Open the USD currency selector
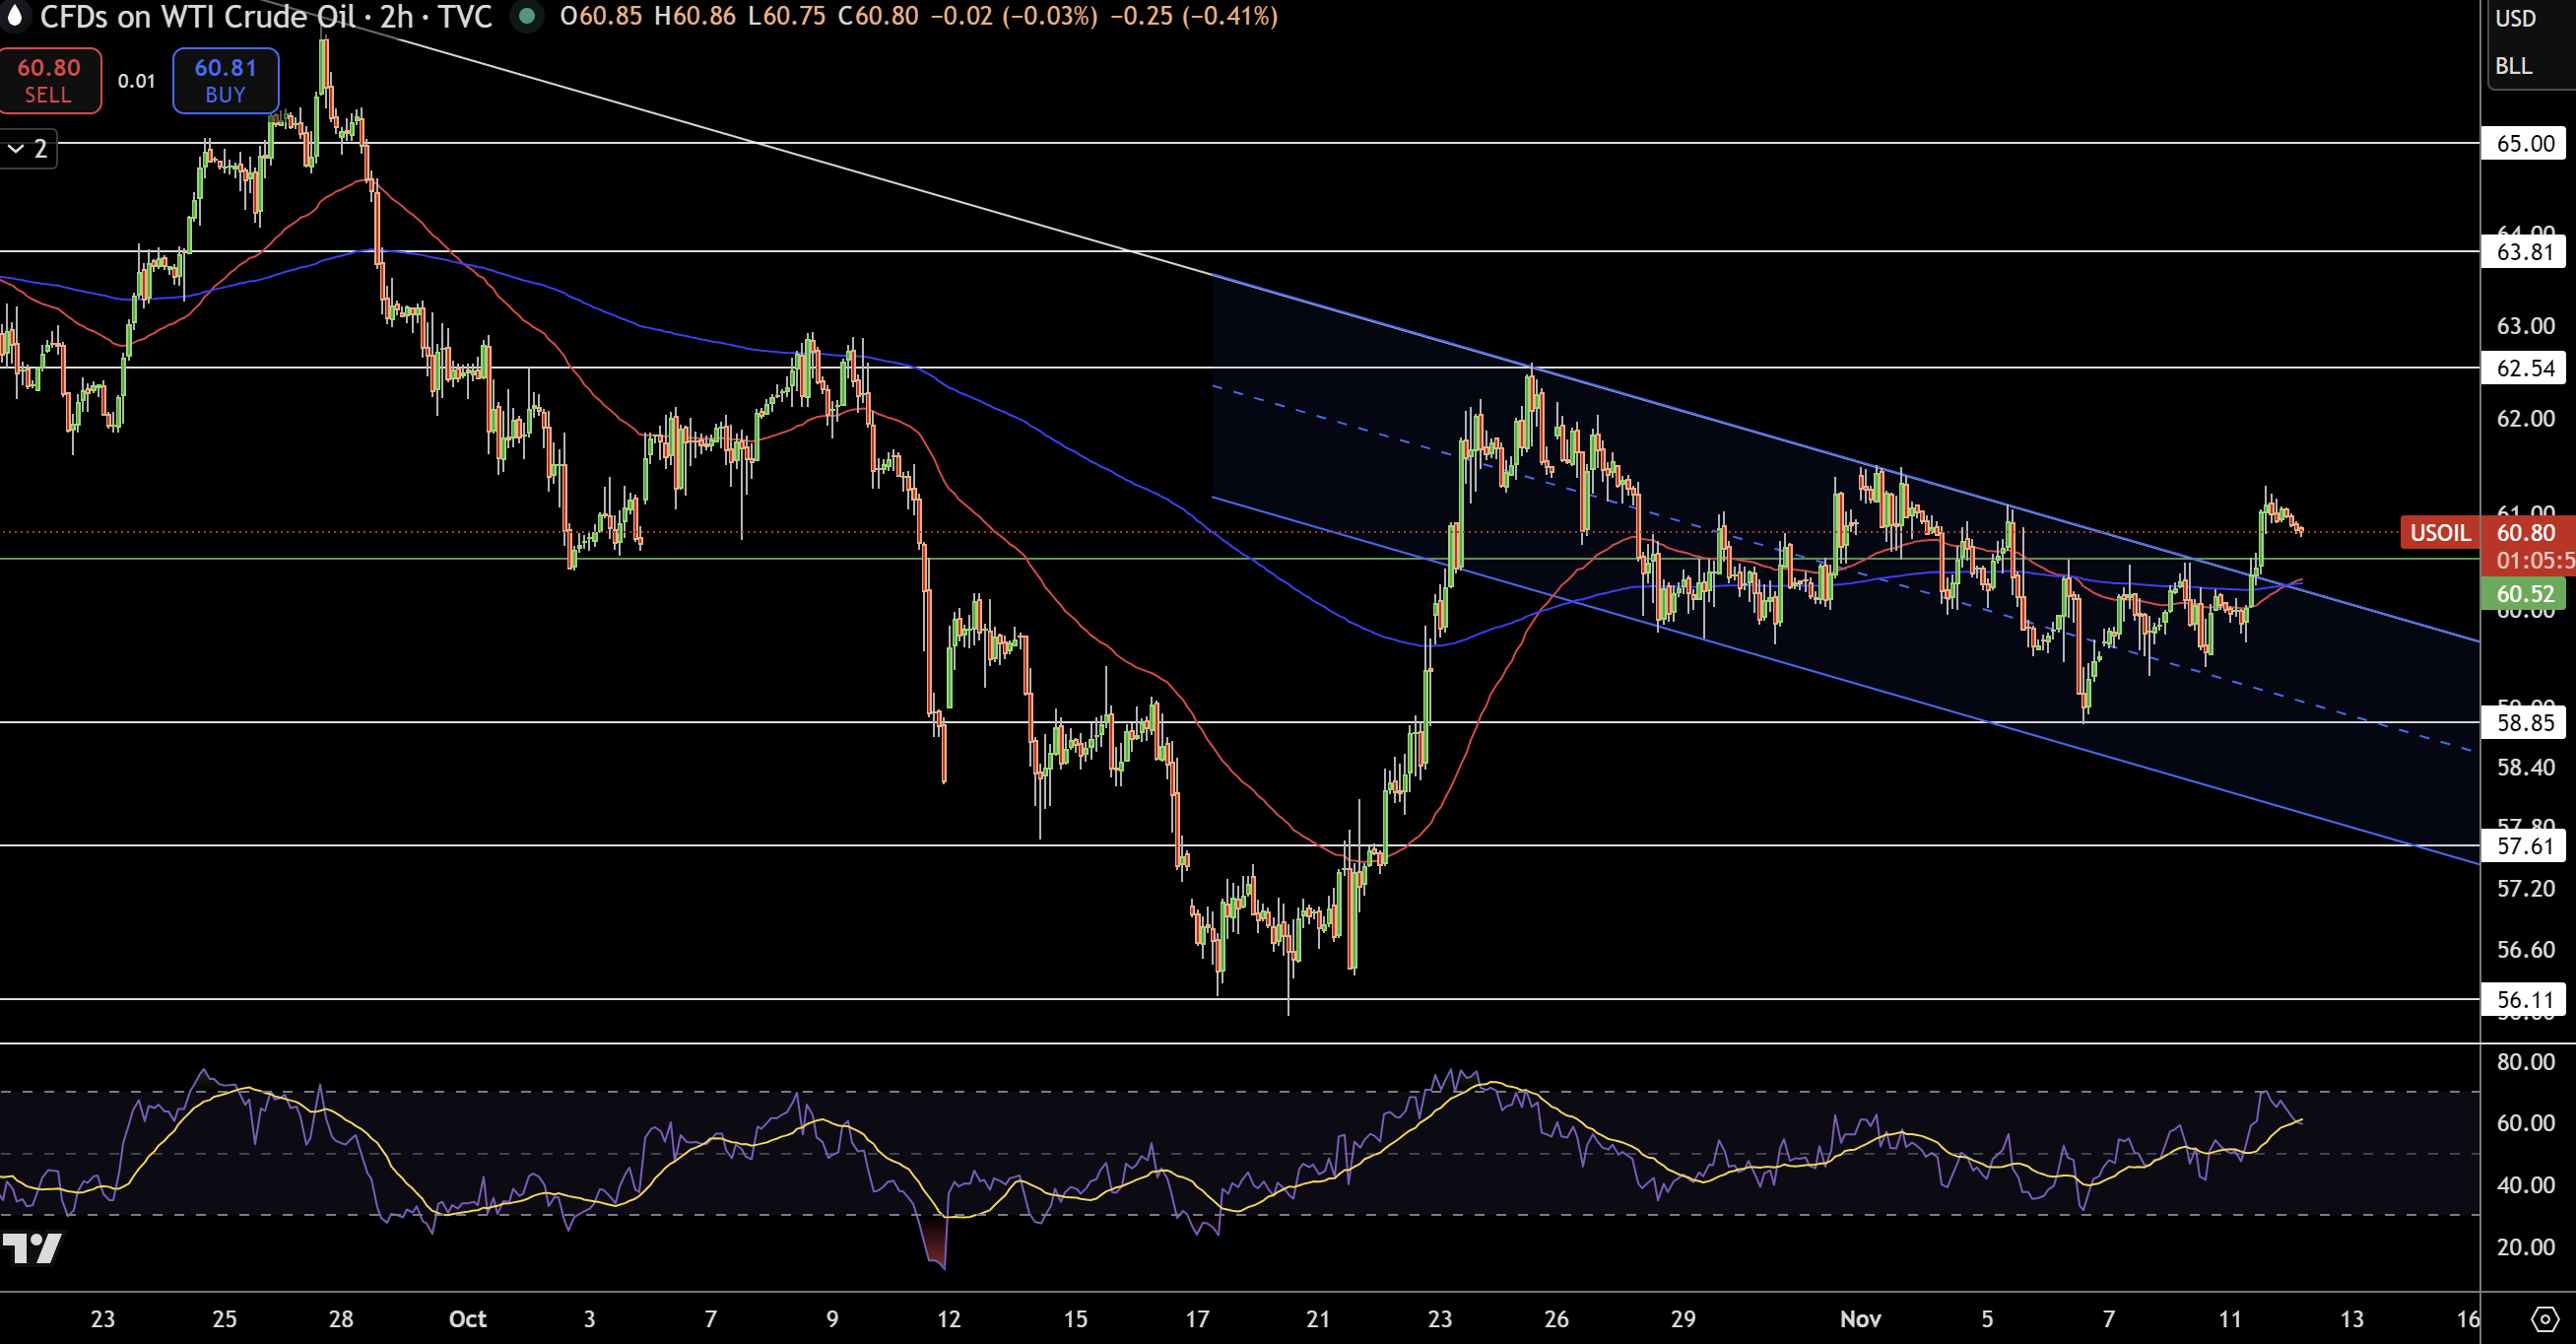This screenshot has height=1344, width=2576. 2515,18
